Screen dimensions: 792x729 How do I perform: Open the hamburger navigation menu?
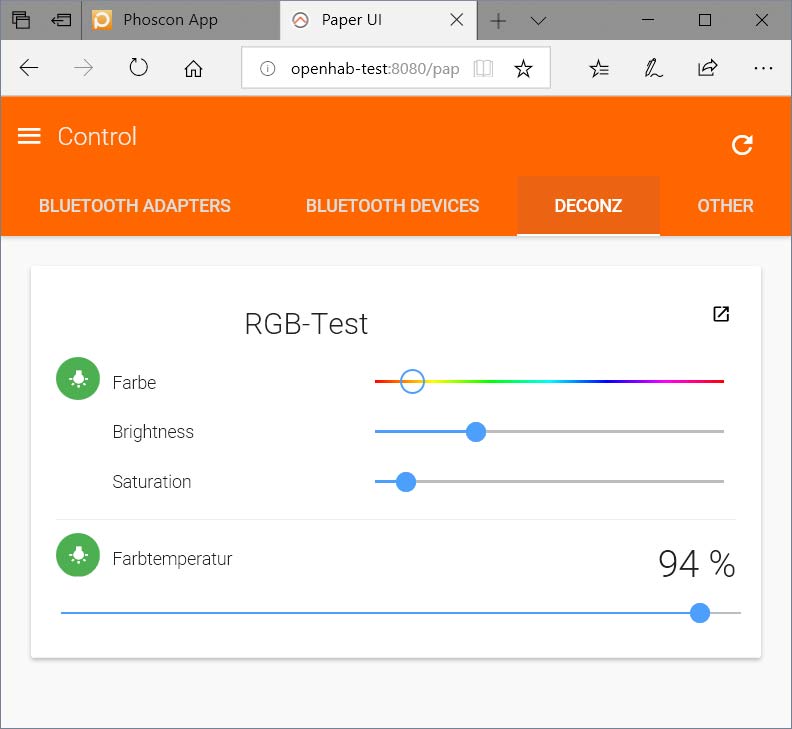tap(29, 136)
